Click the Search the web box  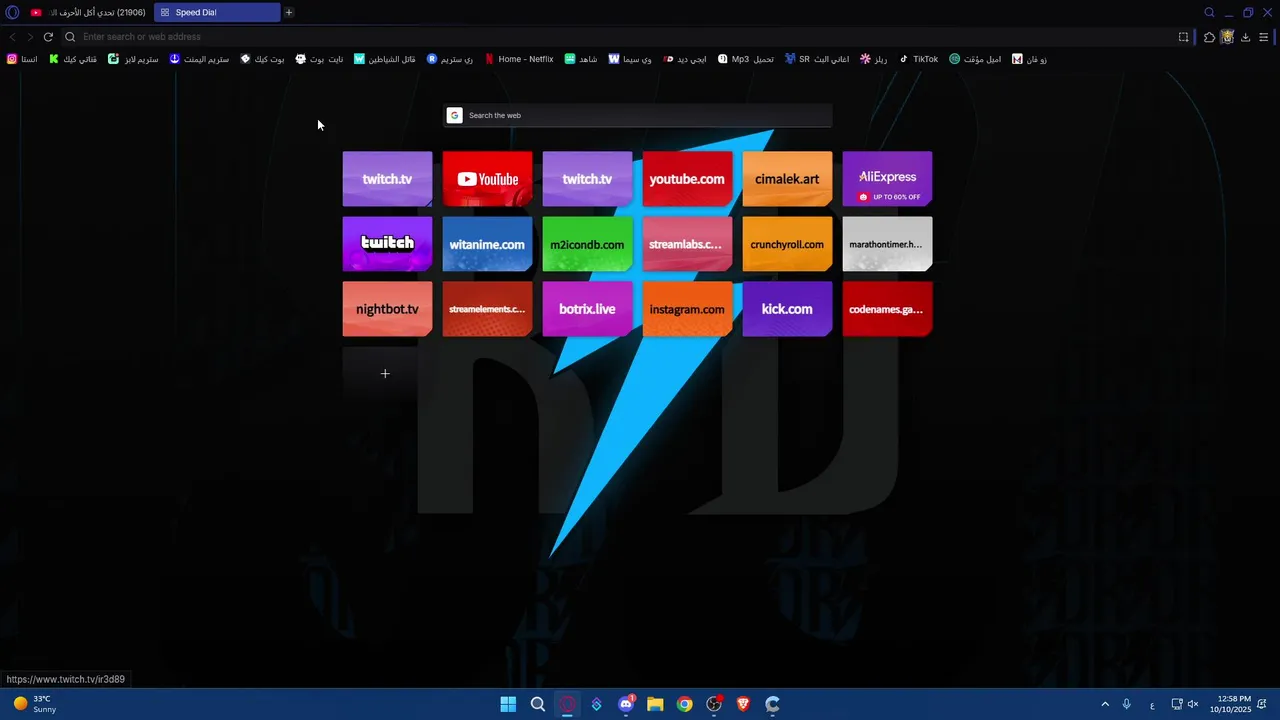(x=638, y=115)
